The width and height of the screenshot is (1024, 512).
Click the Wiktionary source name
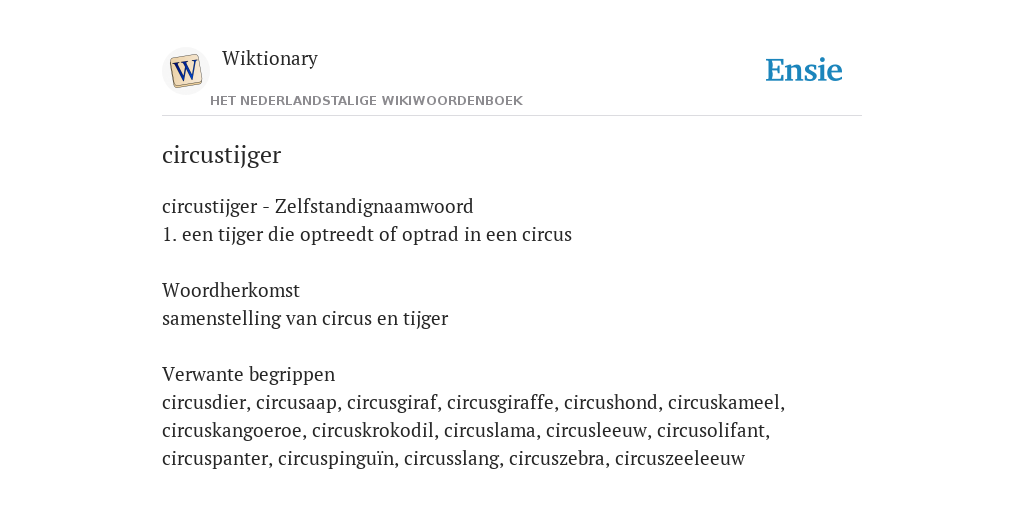coord(270,58)
